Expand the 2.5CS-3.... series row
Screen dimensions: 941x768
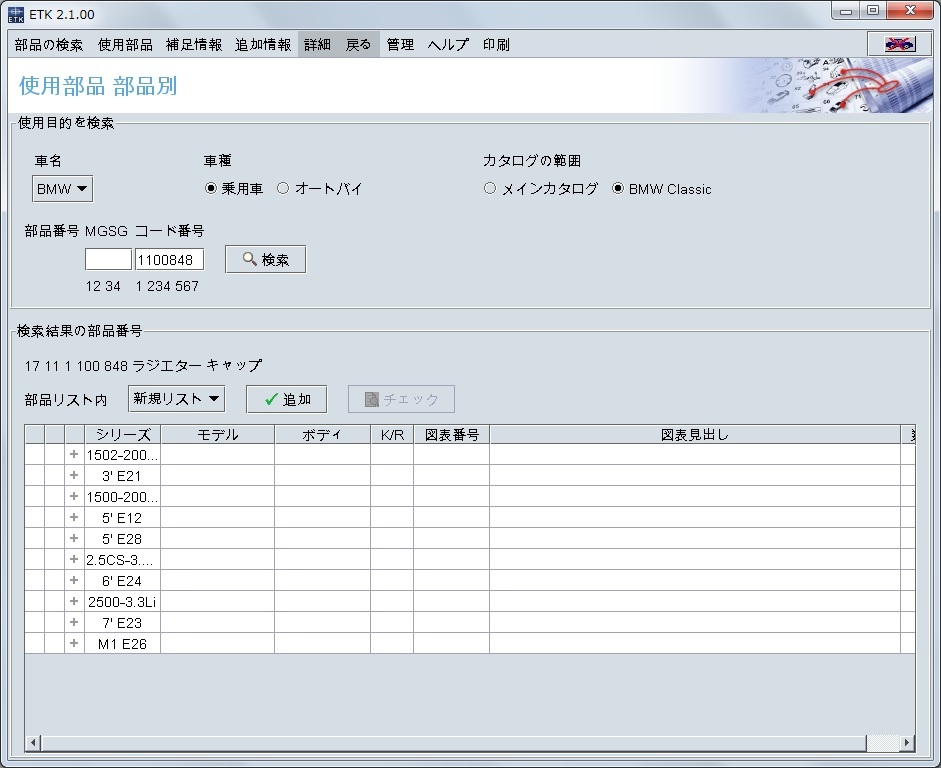point(74,559)
